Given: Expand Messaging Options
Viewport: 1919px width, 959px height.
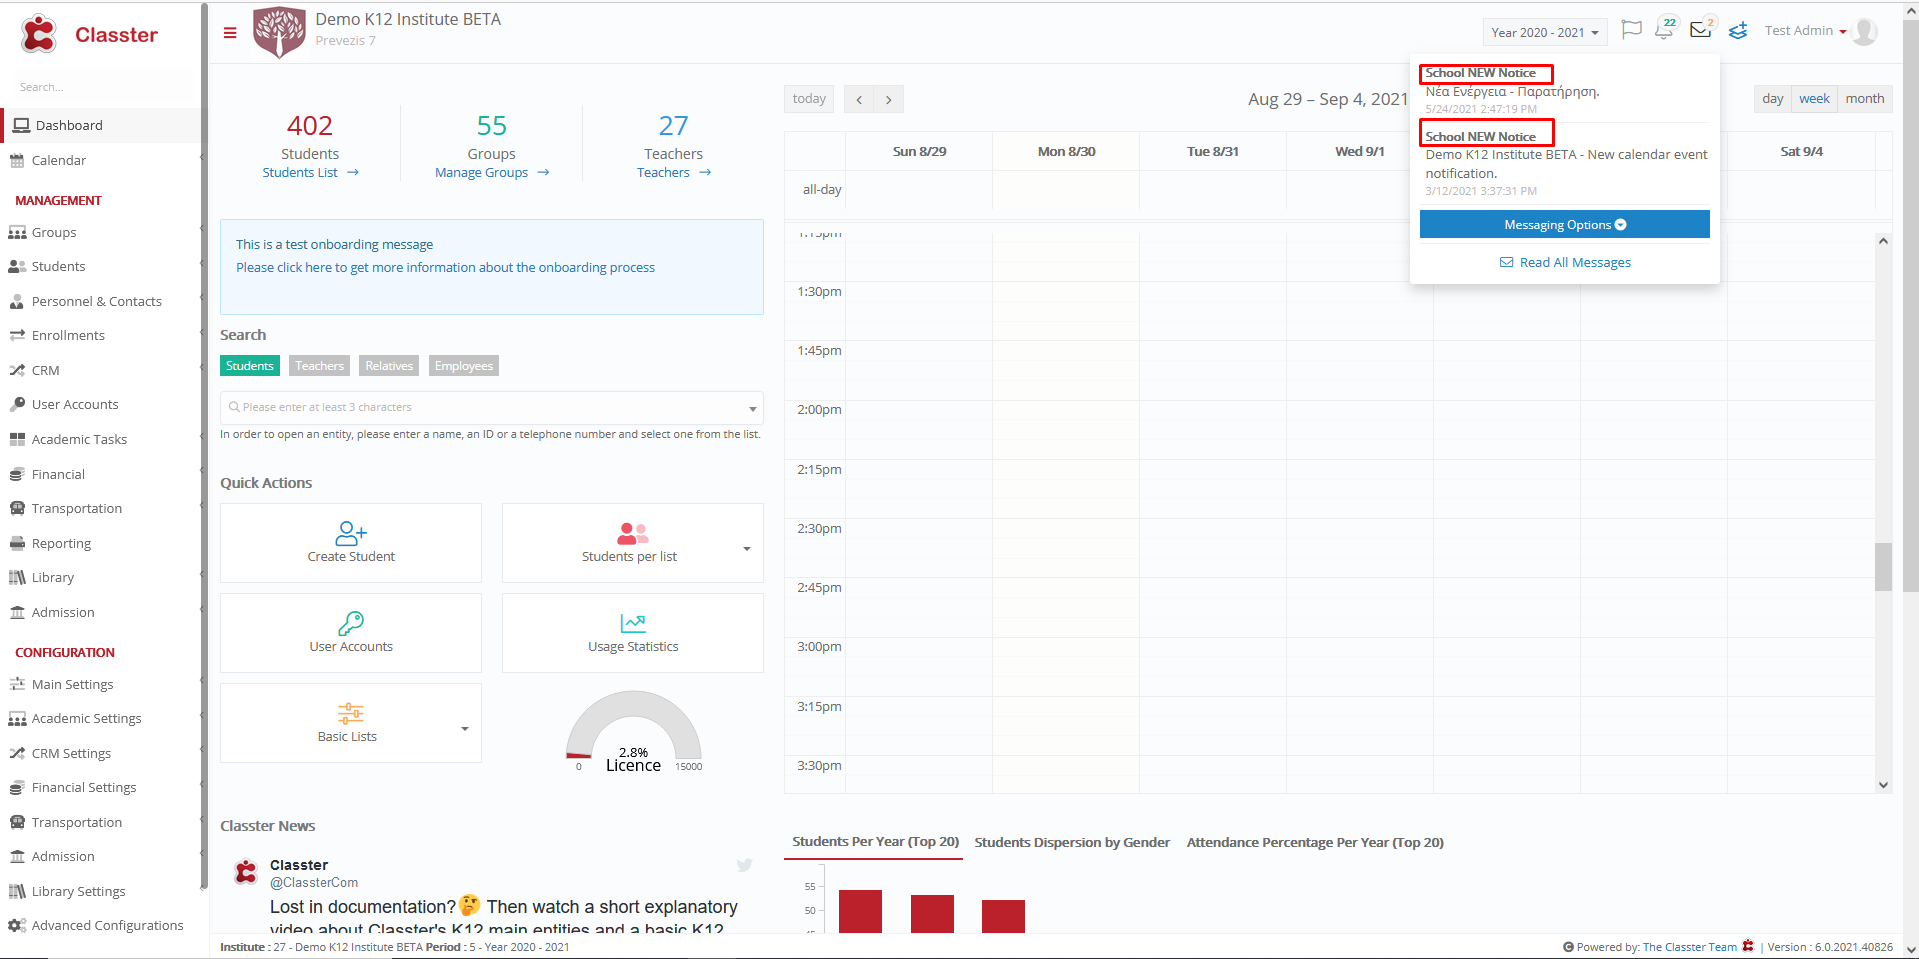Looking at the screenshot, I should click(x=1565, y=224).
